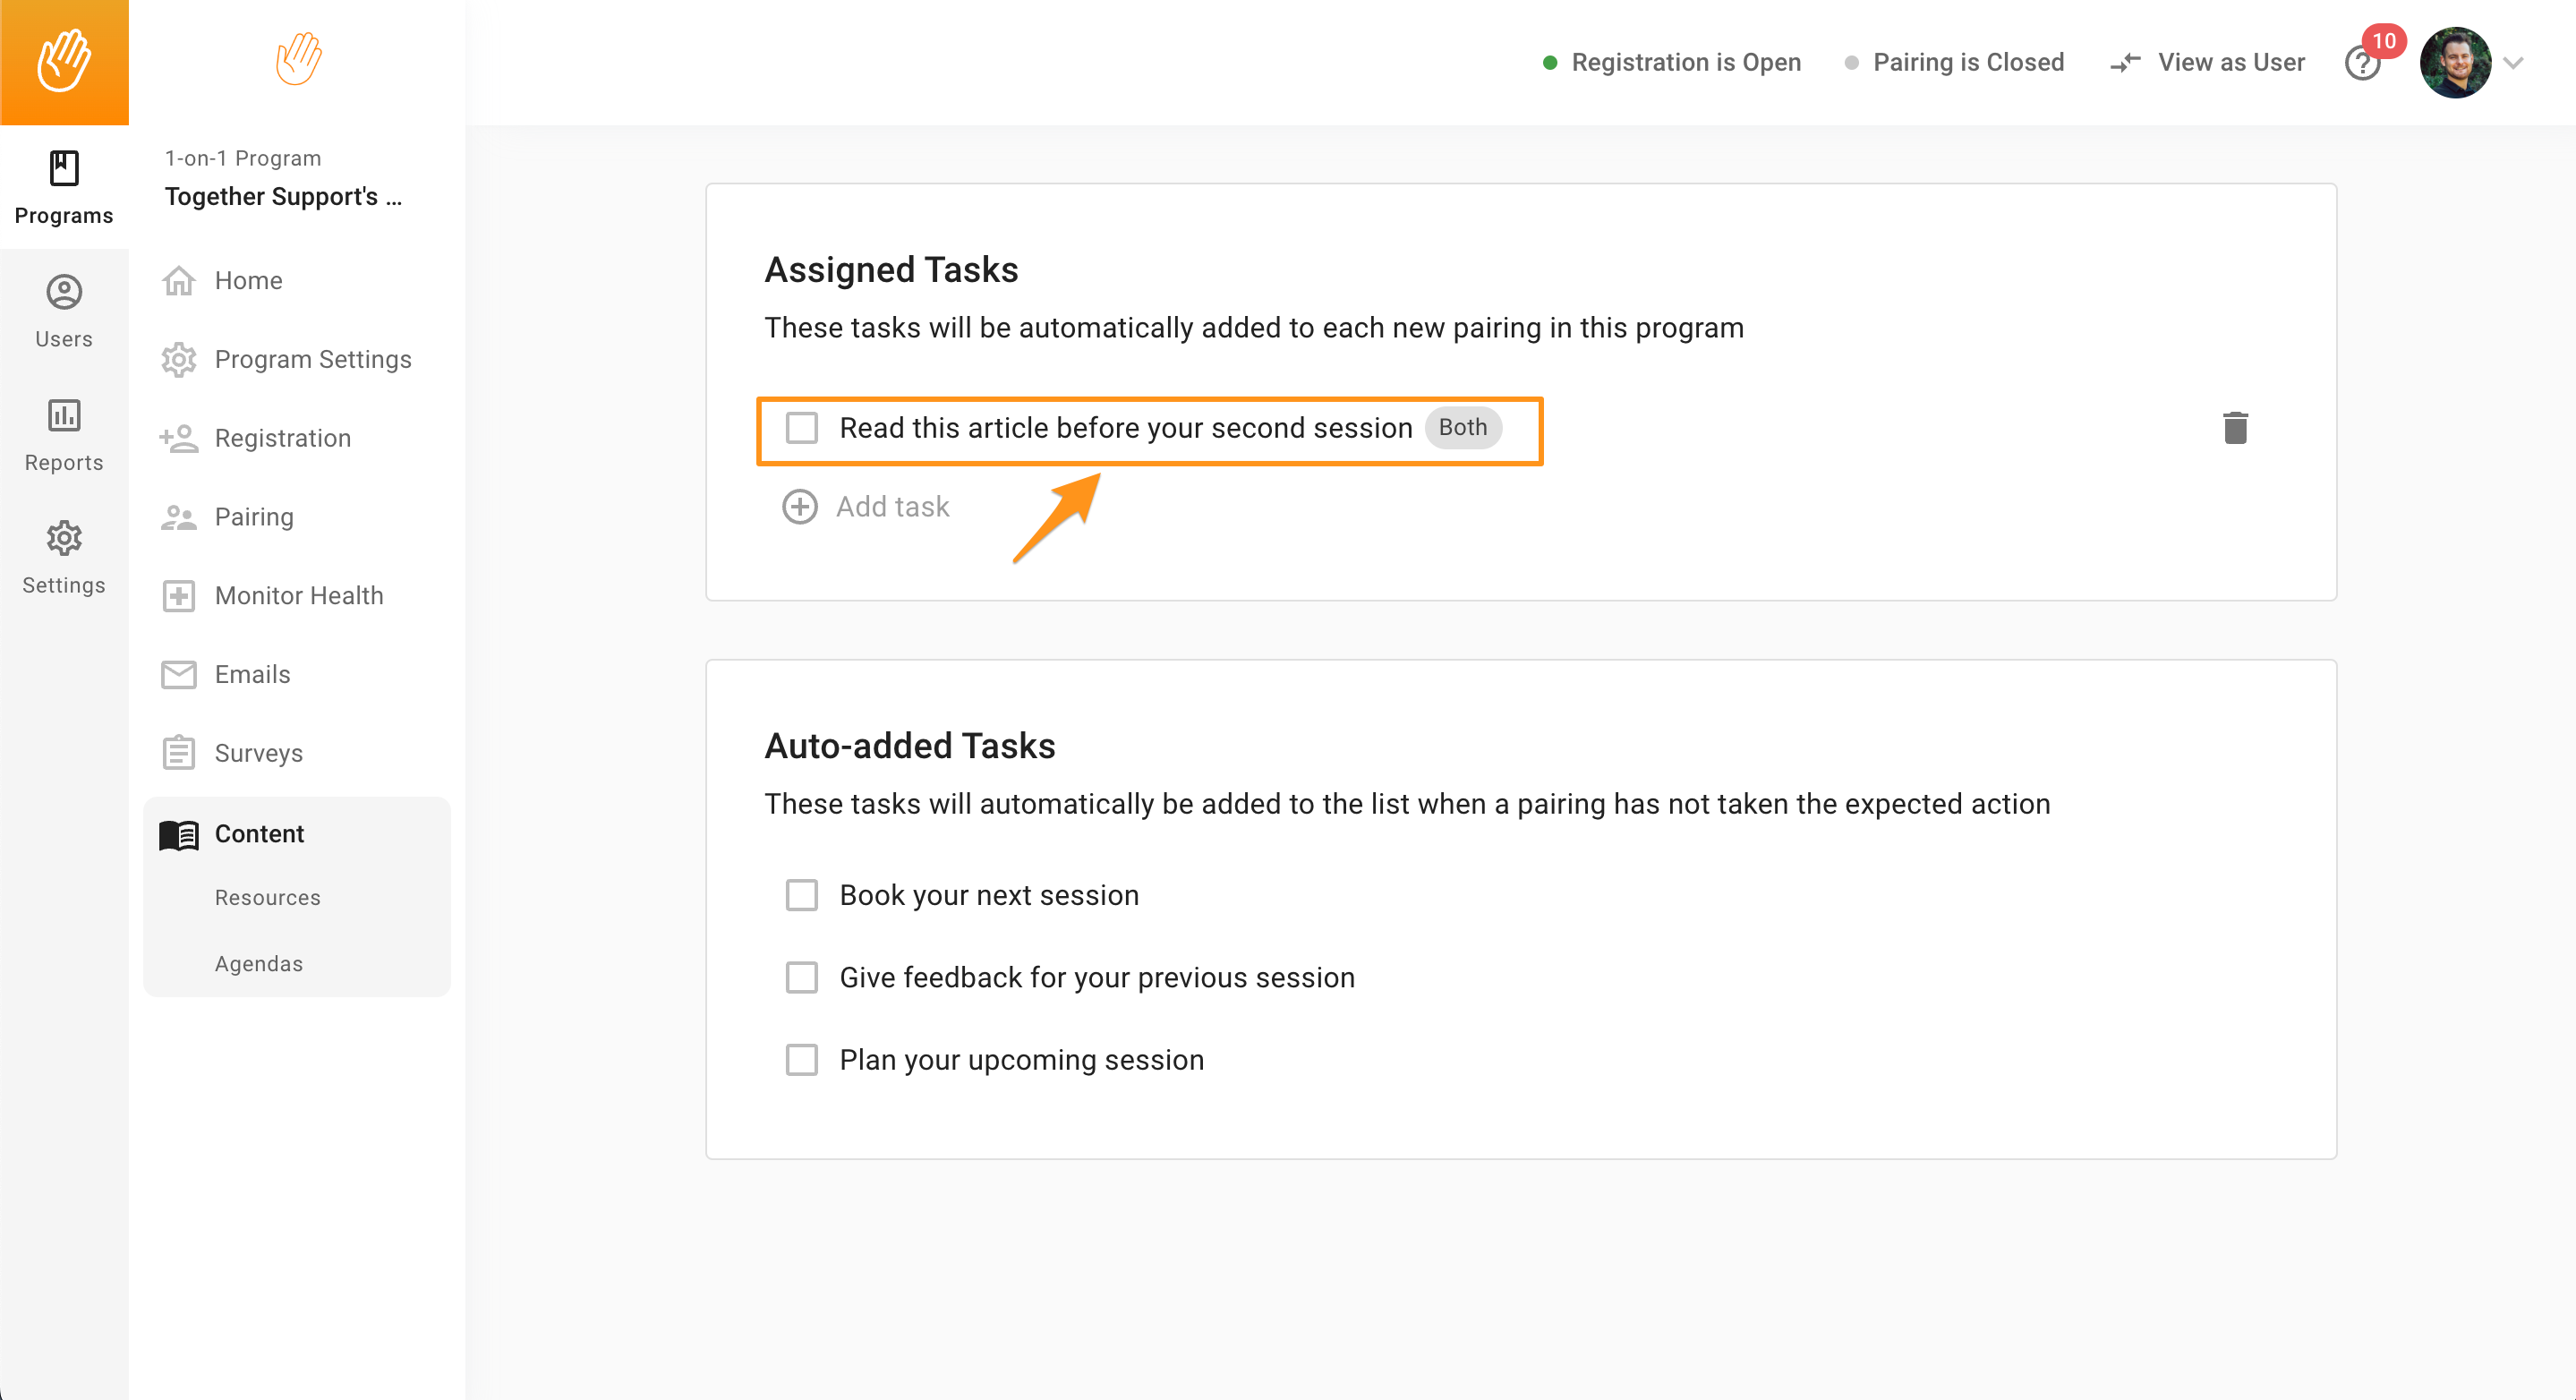2576x1400 pixels.
Task: Click Registration is Open status
Action: tap(1685, 63)
